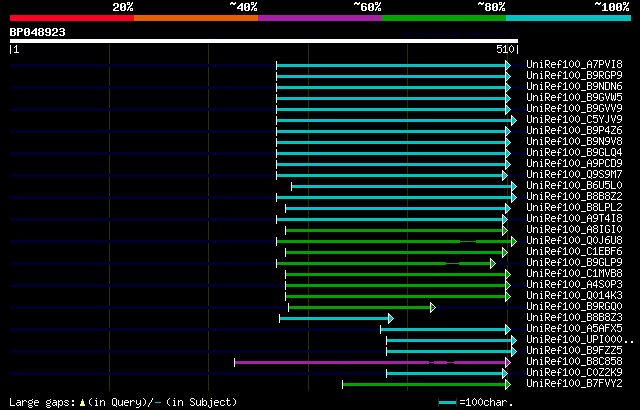Select the UniRef100_C1EBF6 label
Image resolution: width=640 pixels, height=410 pixels.
(x=574, y=252)
